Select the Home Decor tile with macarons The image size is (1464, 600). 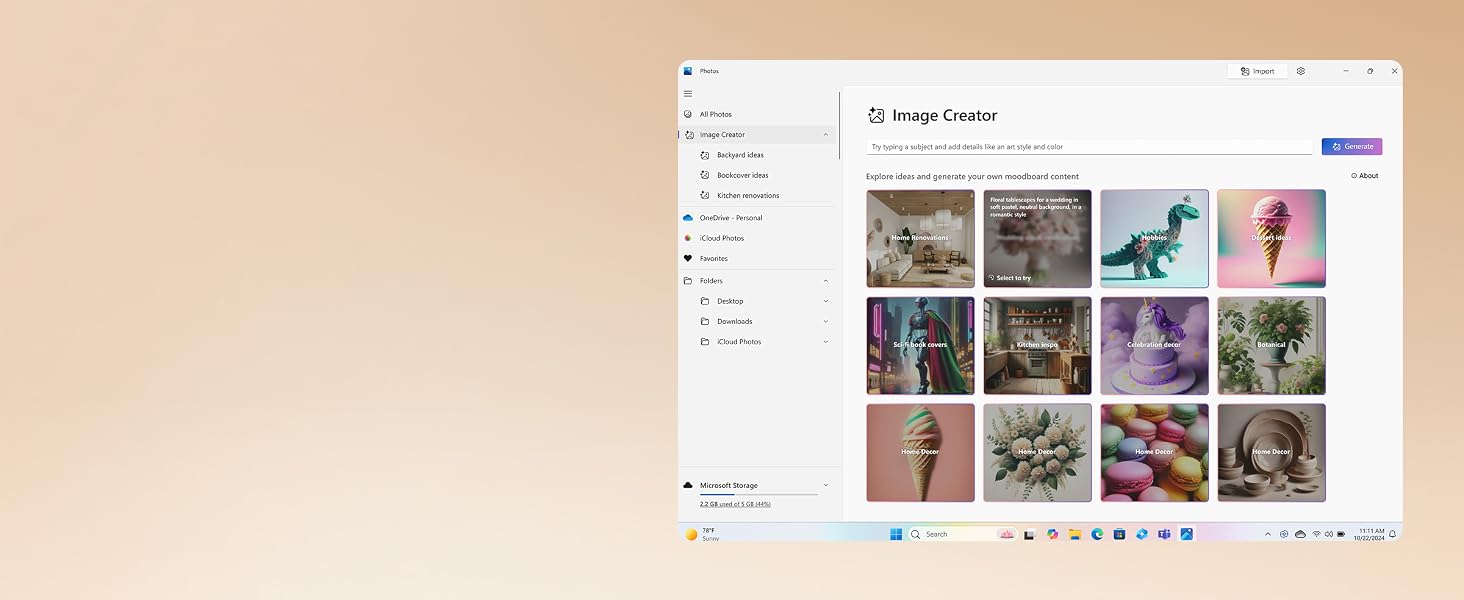point(1154,453)
